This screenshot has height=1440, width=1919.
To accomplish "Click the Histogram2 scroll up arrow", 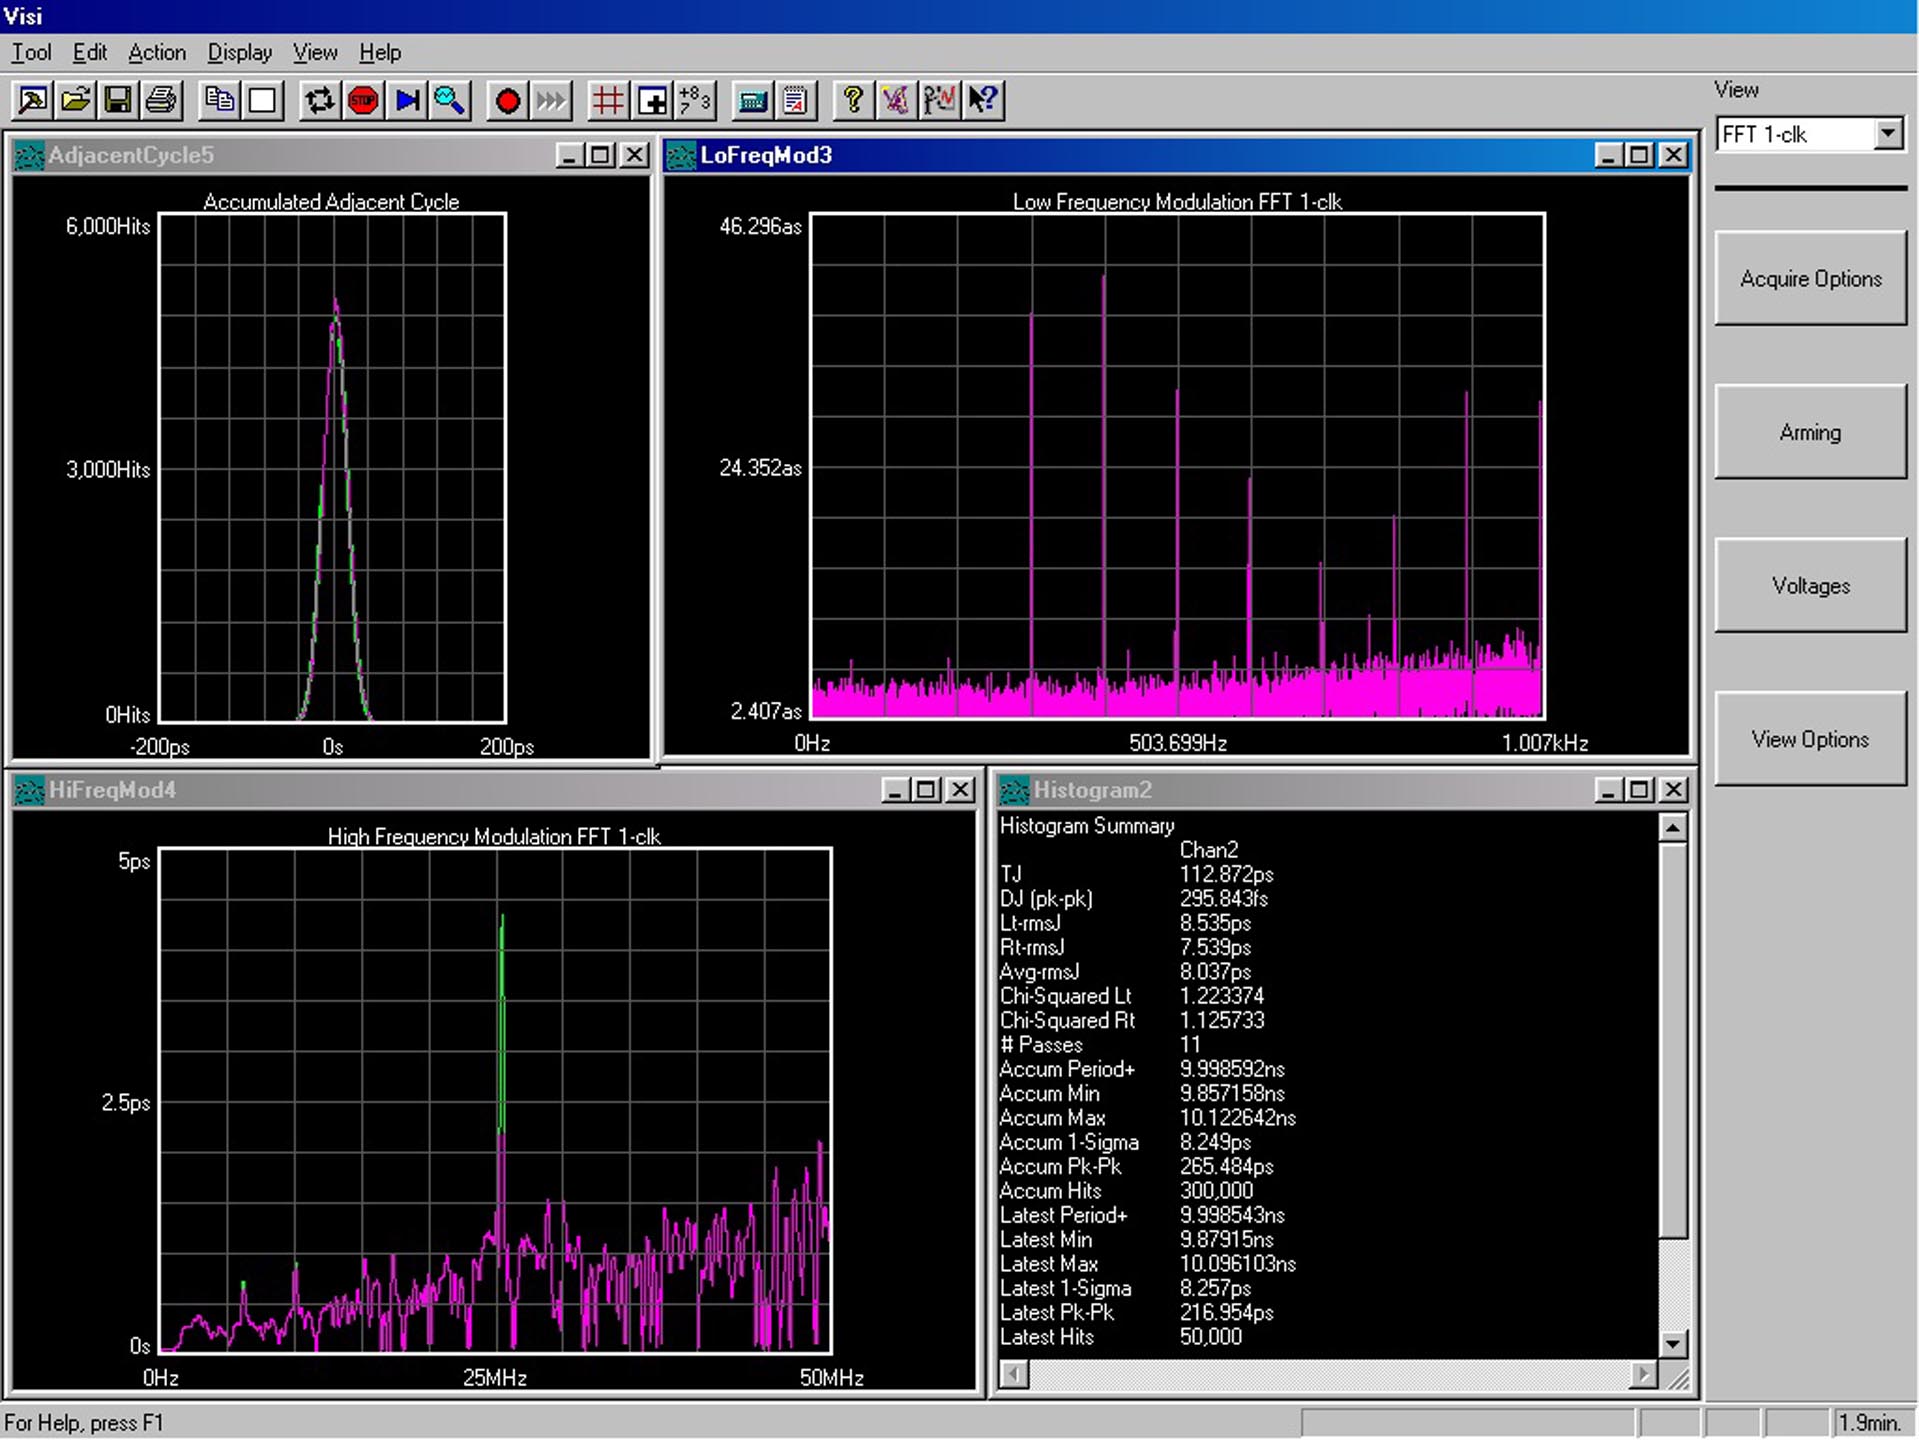I will click(1673, 828).
